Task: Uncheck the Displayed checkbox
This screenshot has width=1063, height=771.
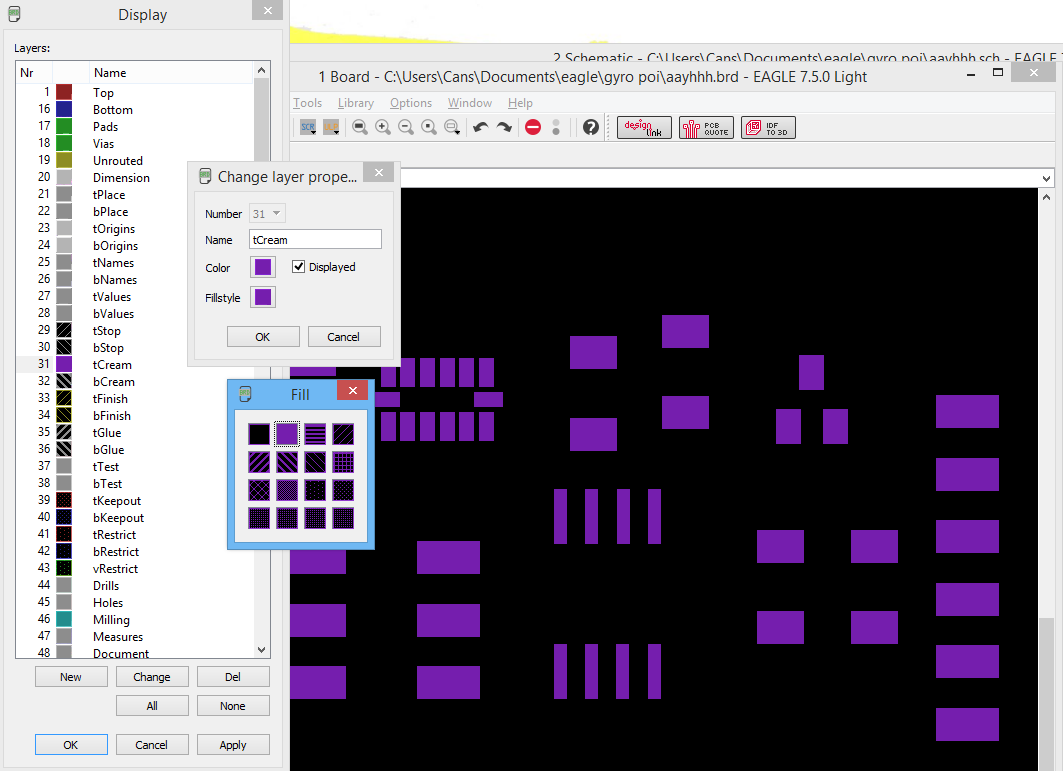Action: pos(299,267)
